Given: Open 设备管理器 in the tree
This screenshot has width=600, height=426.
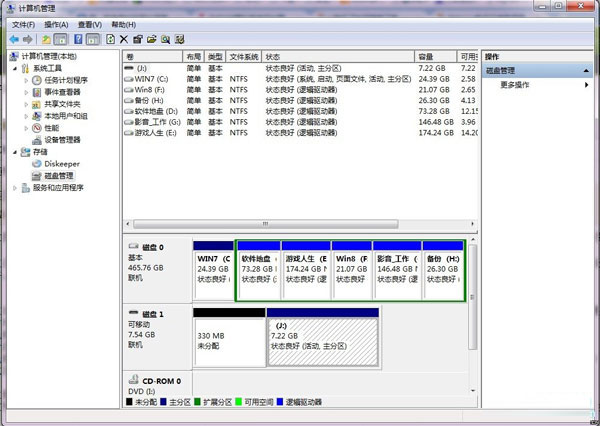Looking at the screenshot, I should pyautogui.click(x=62, y=140).
